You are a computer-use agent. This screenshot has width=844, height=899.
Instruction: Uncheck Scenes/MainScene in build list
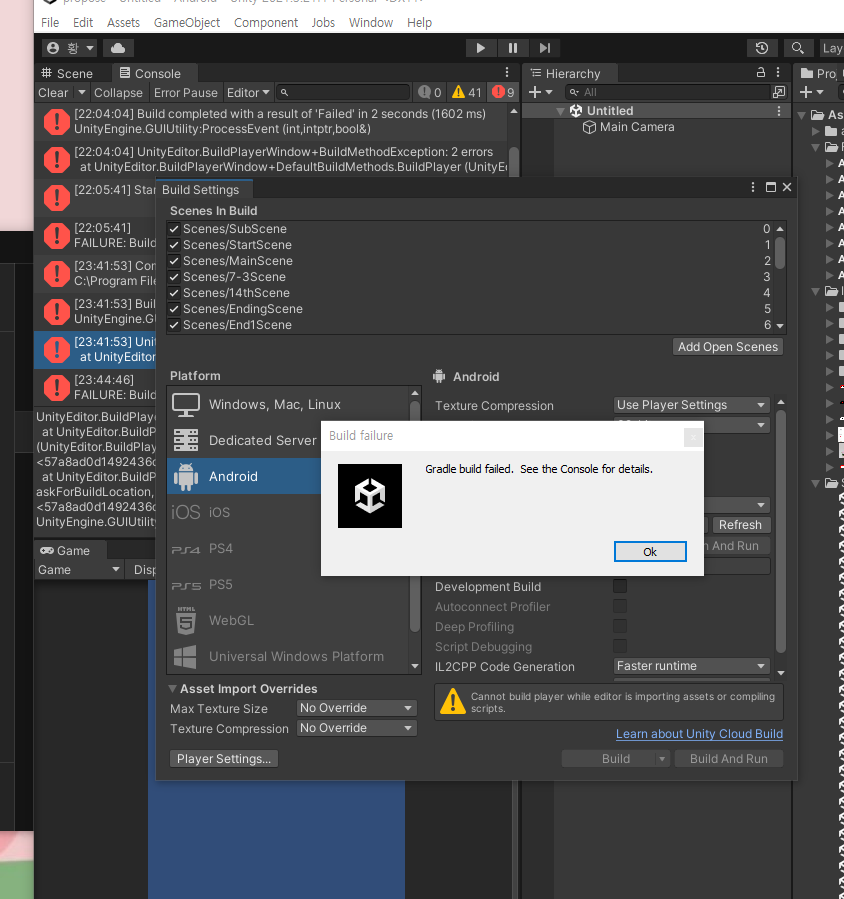(x=174, y=260)
